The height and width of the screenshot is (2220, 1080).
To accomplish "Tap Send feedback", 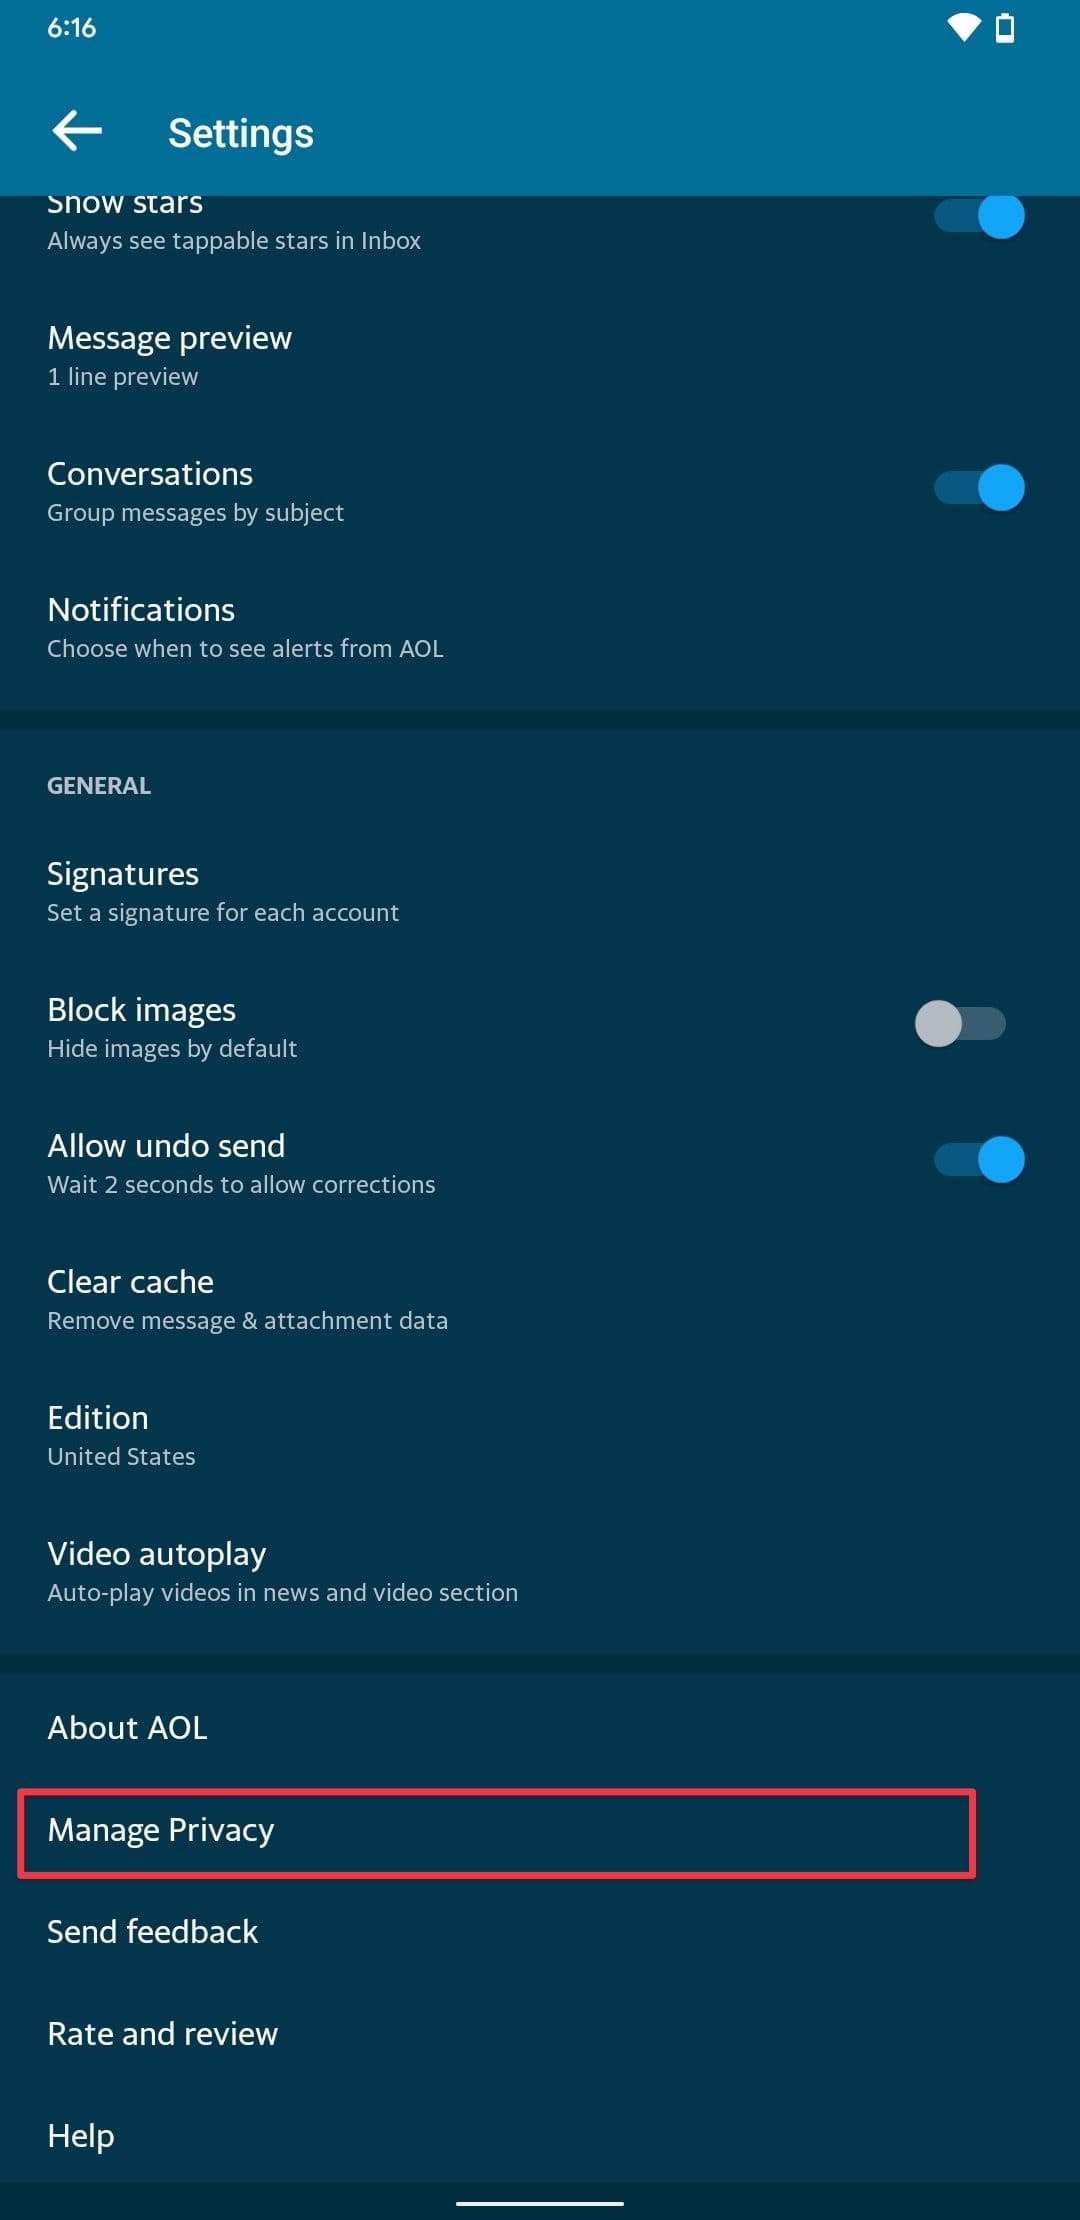I will click(540, 1932).
